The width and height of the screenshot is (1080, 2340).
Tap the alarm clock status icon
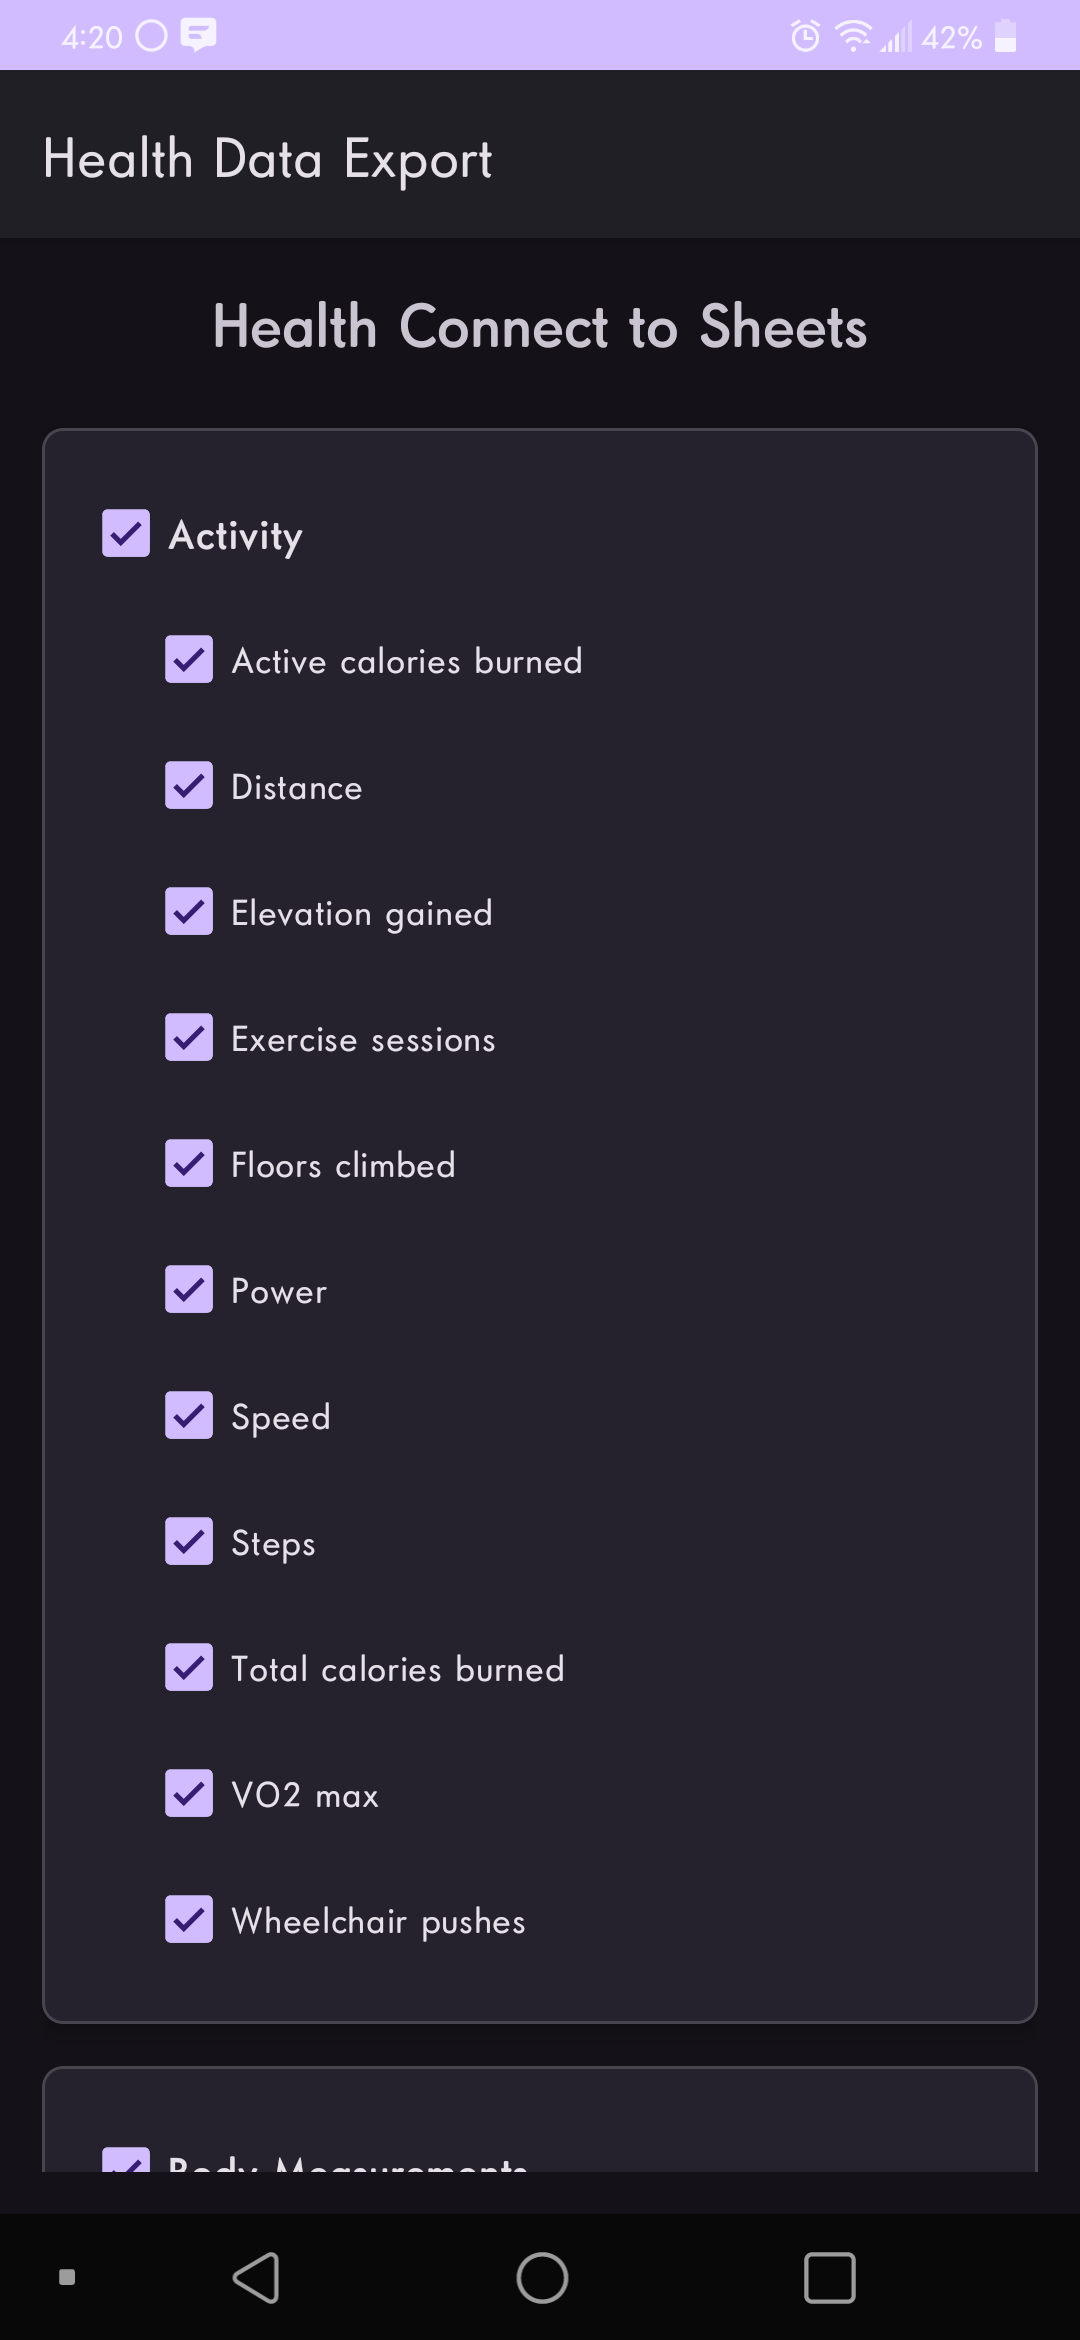coord(805,37)
